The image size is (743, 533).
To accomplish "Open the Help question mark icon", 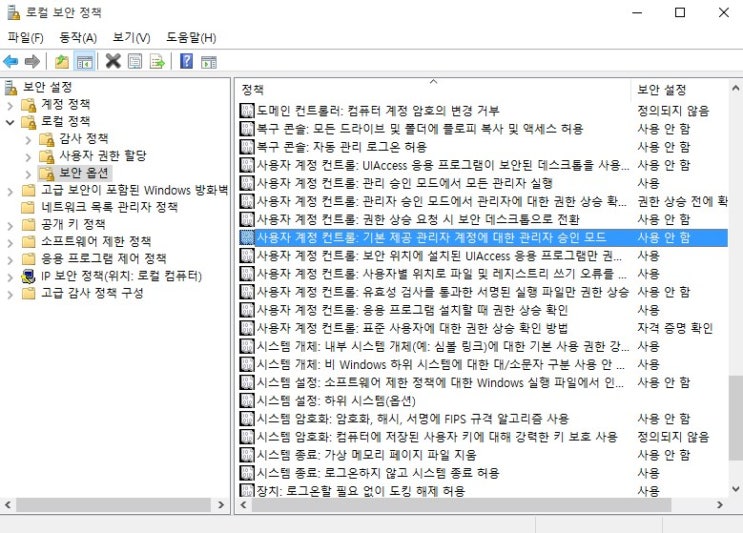I will 187,61.
